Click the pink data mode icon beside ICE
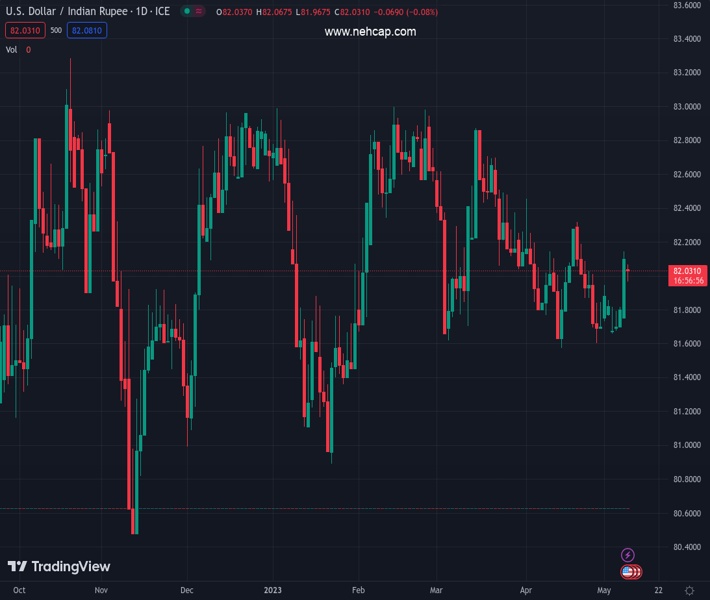710x600 pixels. 201,12
